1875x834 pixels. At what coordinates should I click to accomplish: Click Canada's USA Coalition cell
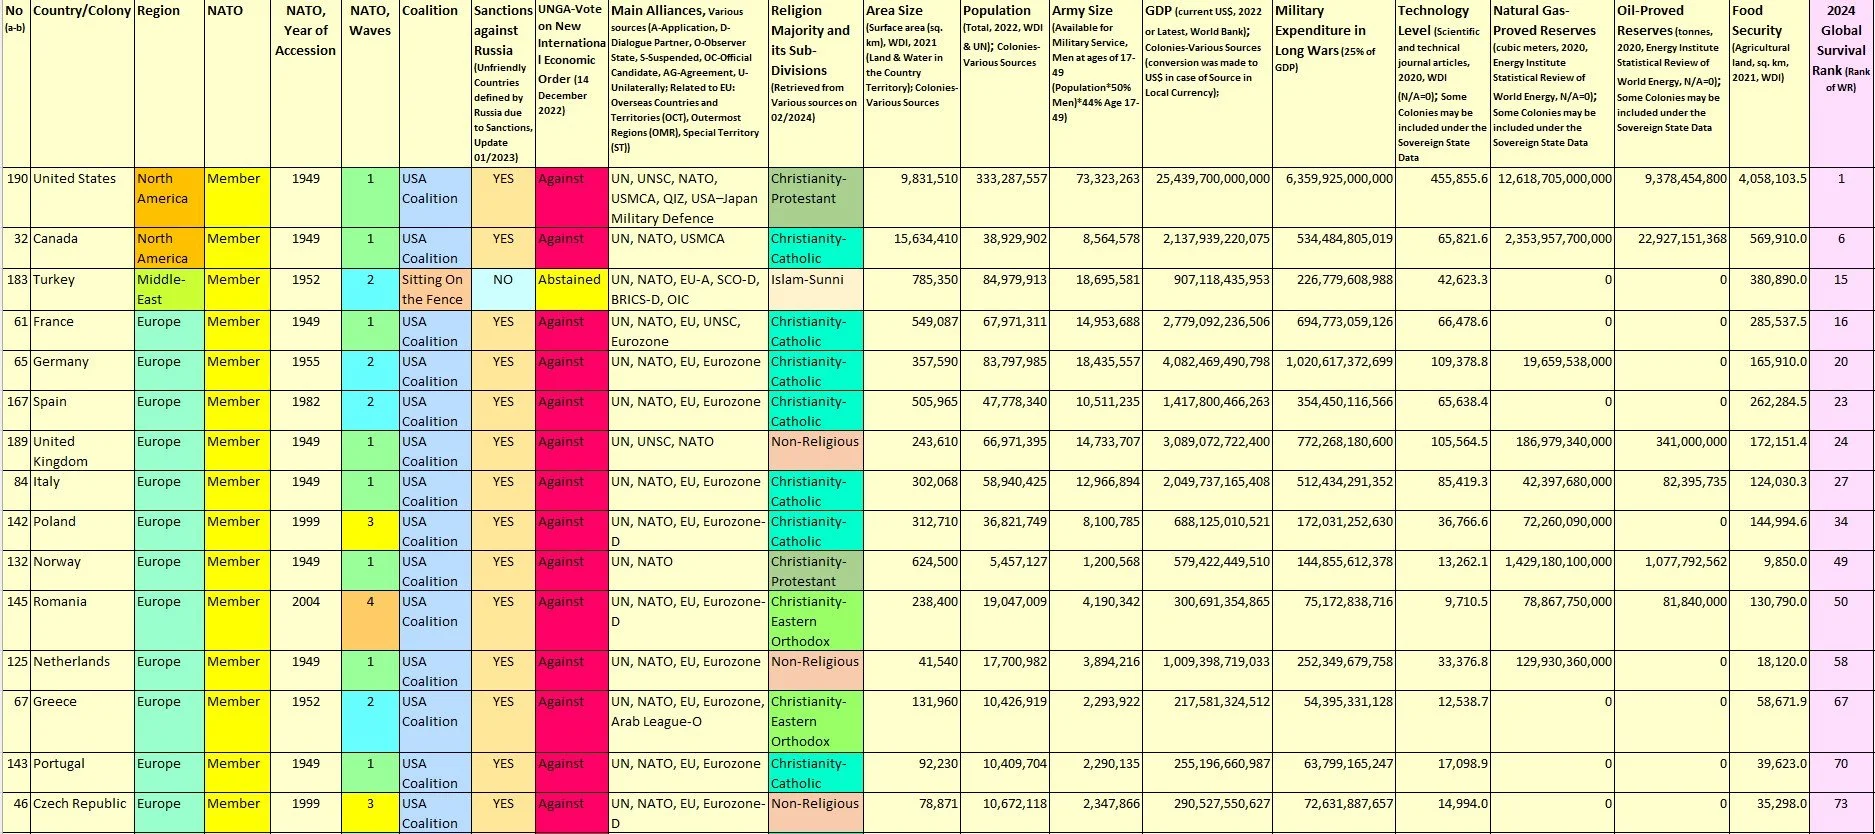435,248
